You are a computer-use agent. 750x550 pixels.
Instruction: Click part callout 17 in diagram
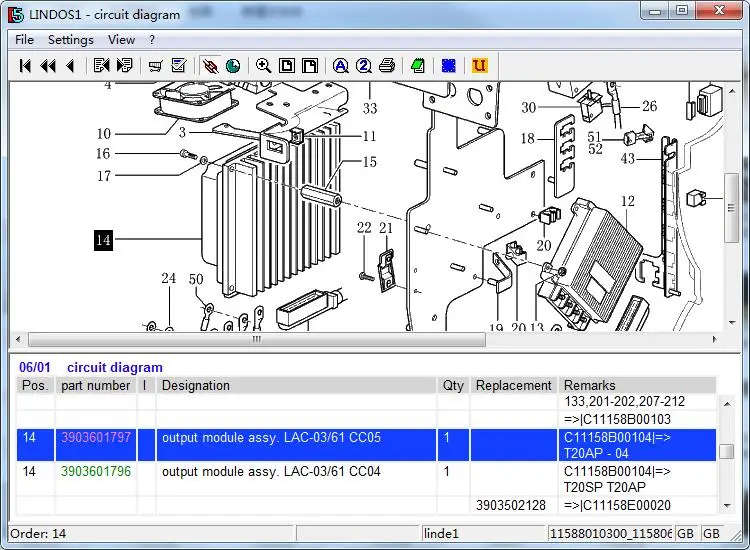104,176
